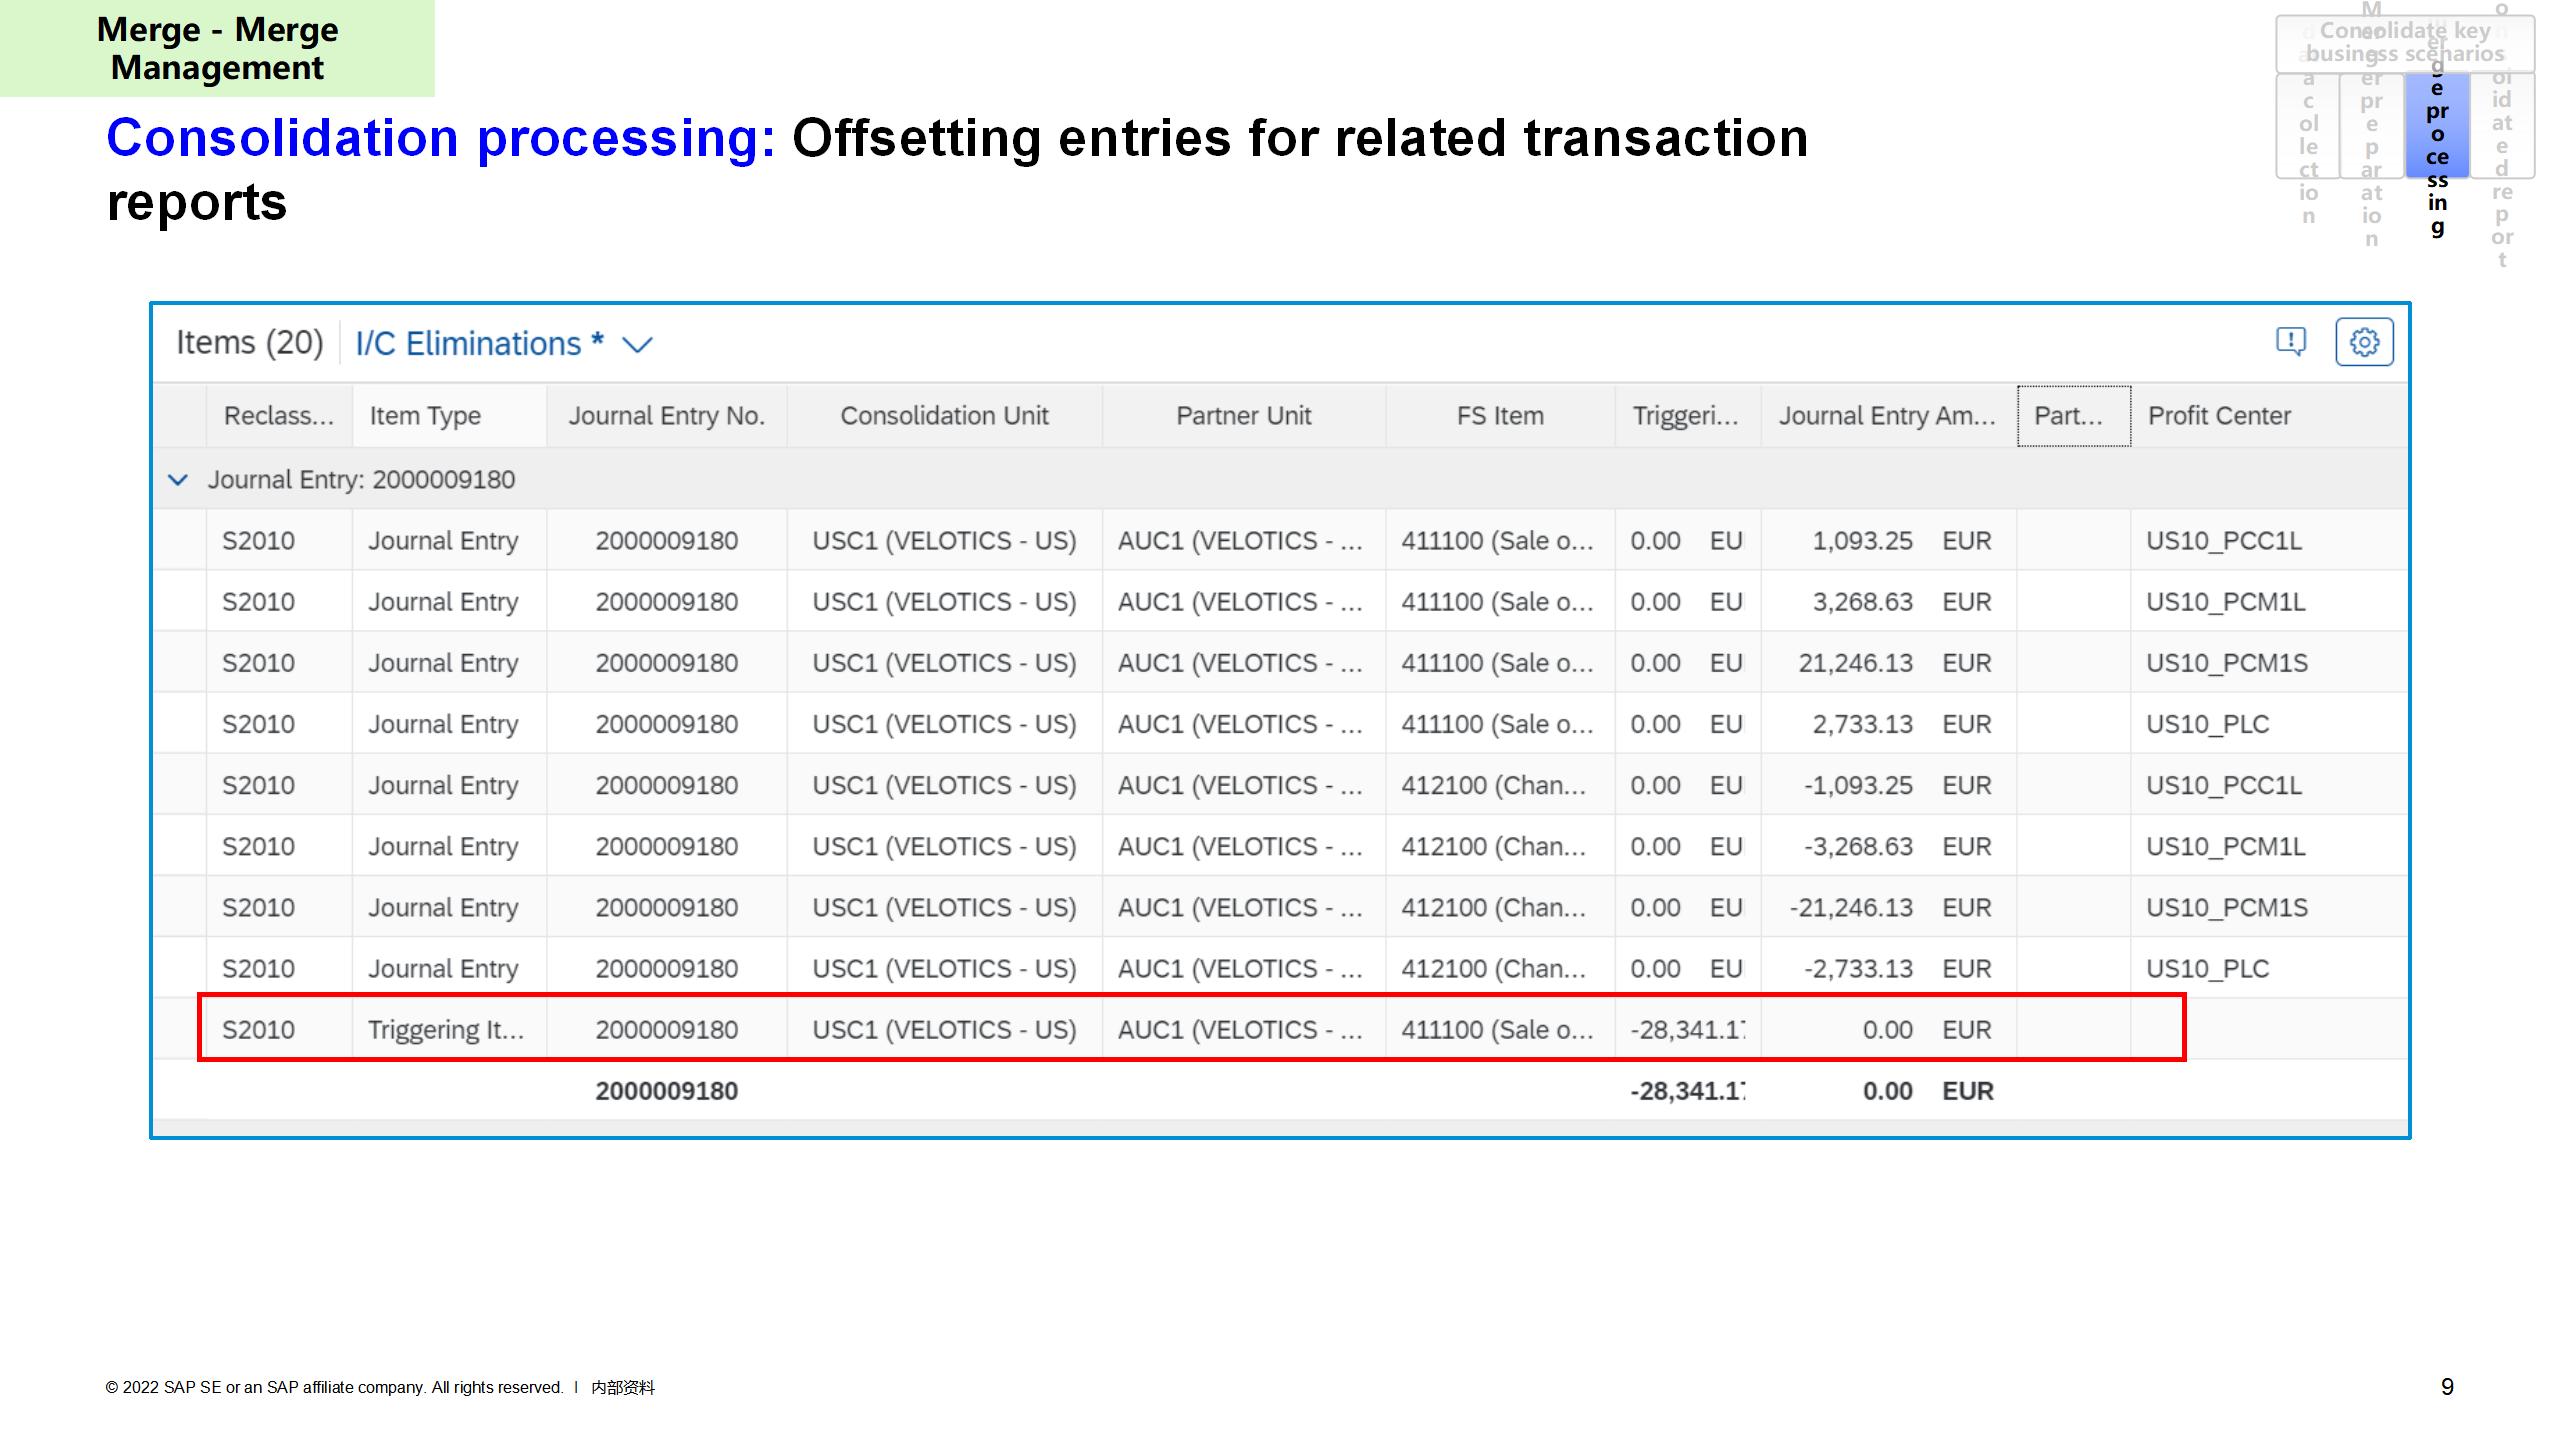Click the Triggeri... column header
The height and width of the screenshot is (1440, 2560).
pyautogui.click(x=1685, y=416)
